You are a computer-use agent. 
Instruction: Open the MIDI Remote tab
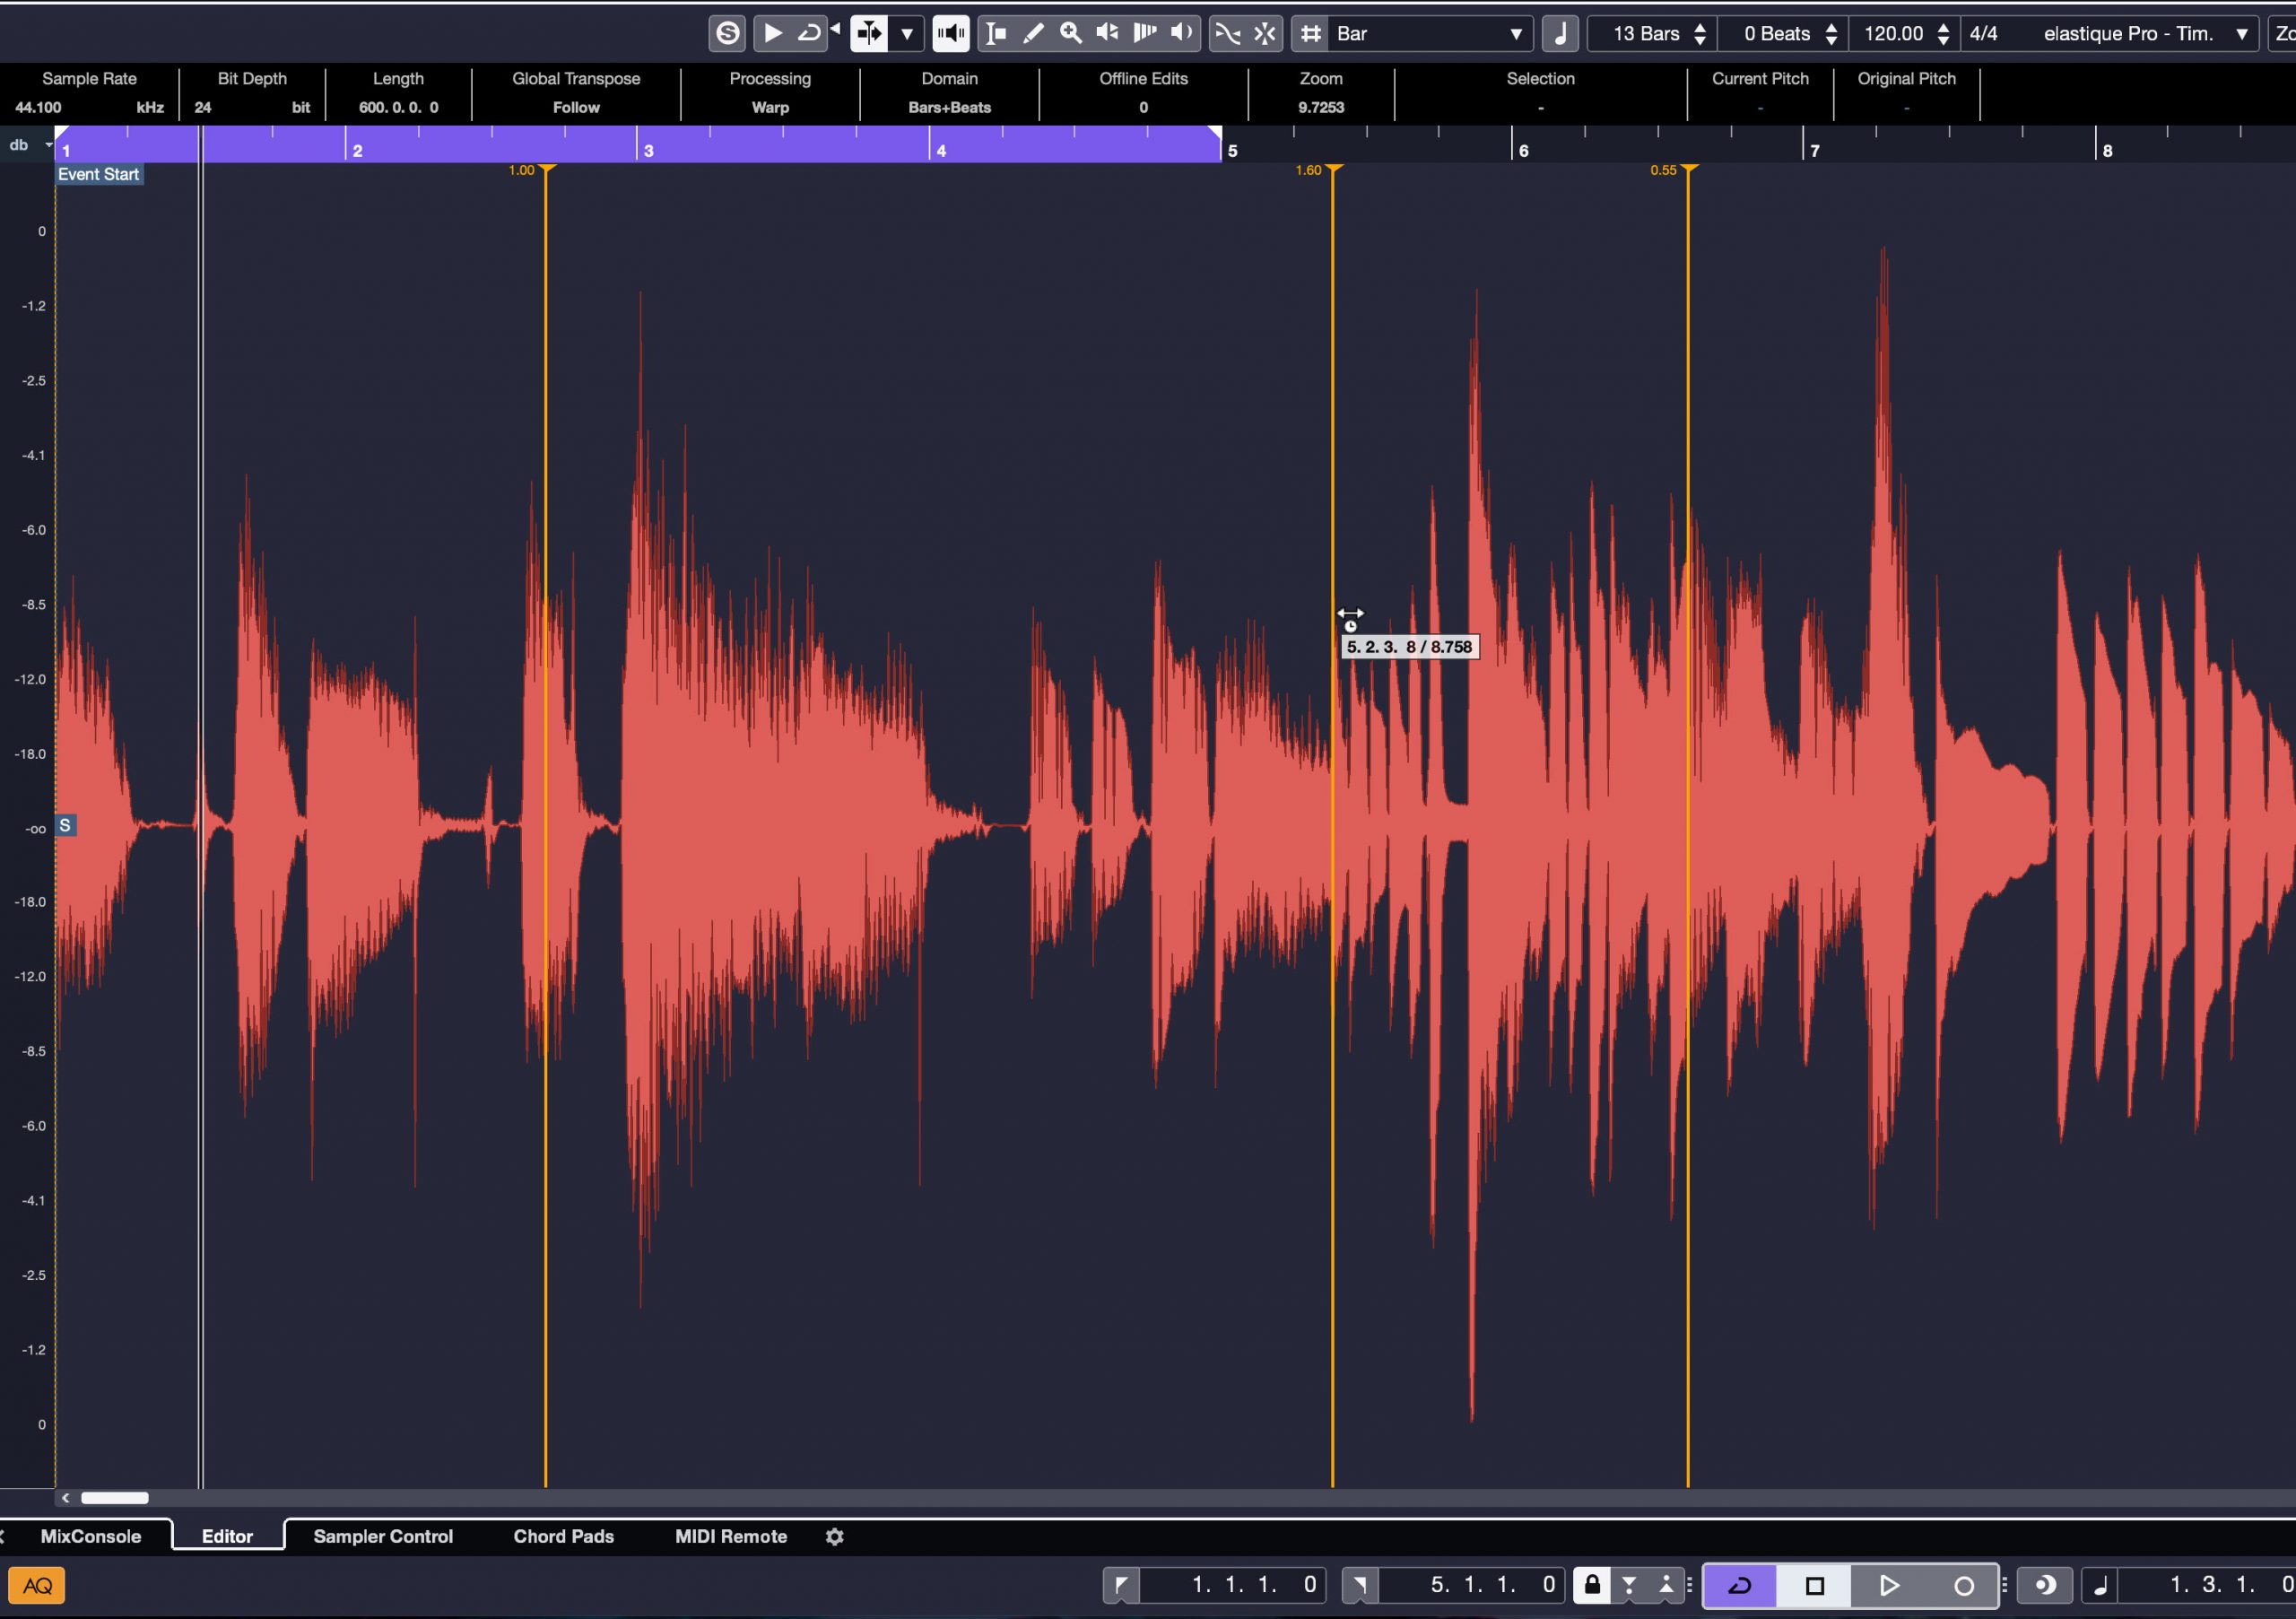[728, 1535]
